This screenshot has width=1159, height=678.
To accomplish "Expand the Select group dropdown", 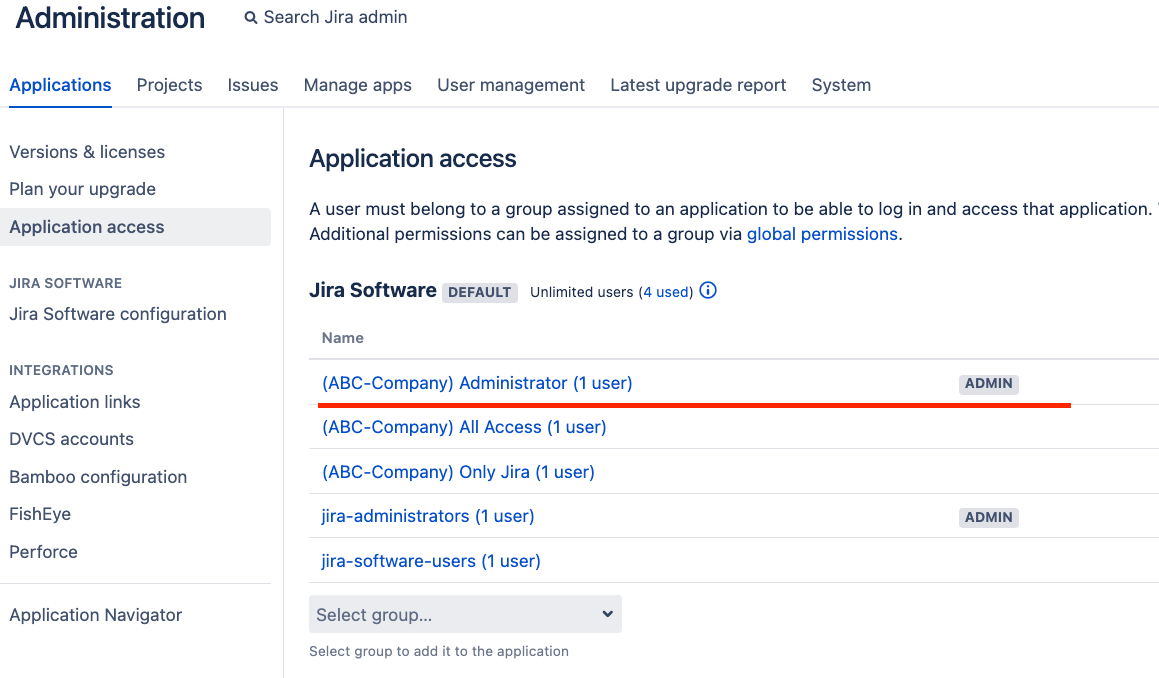I will tap(466, 614).
